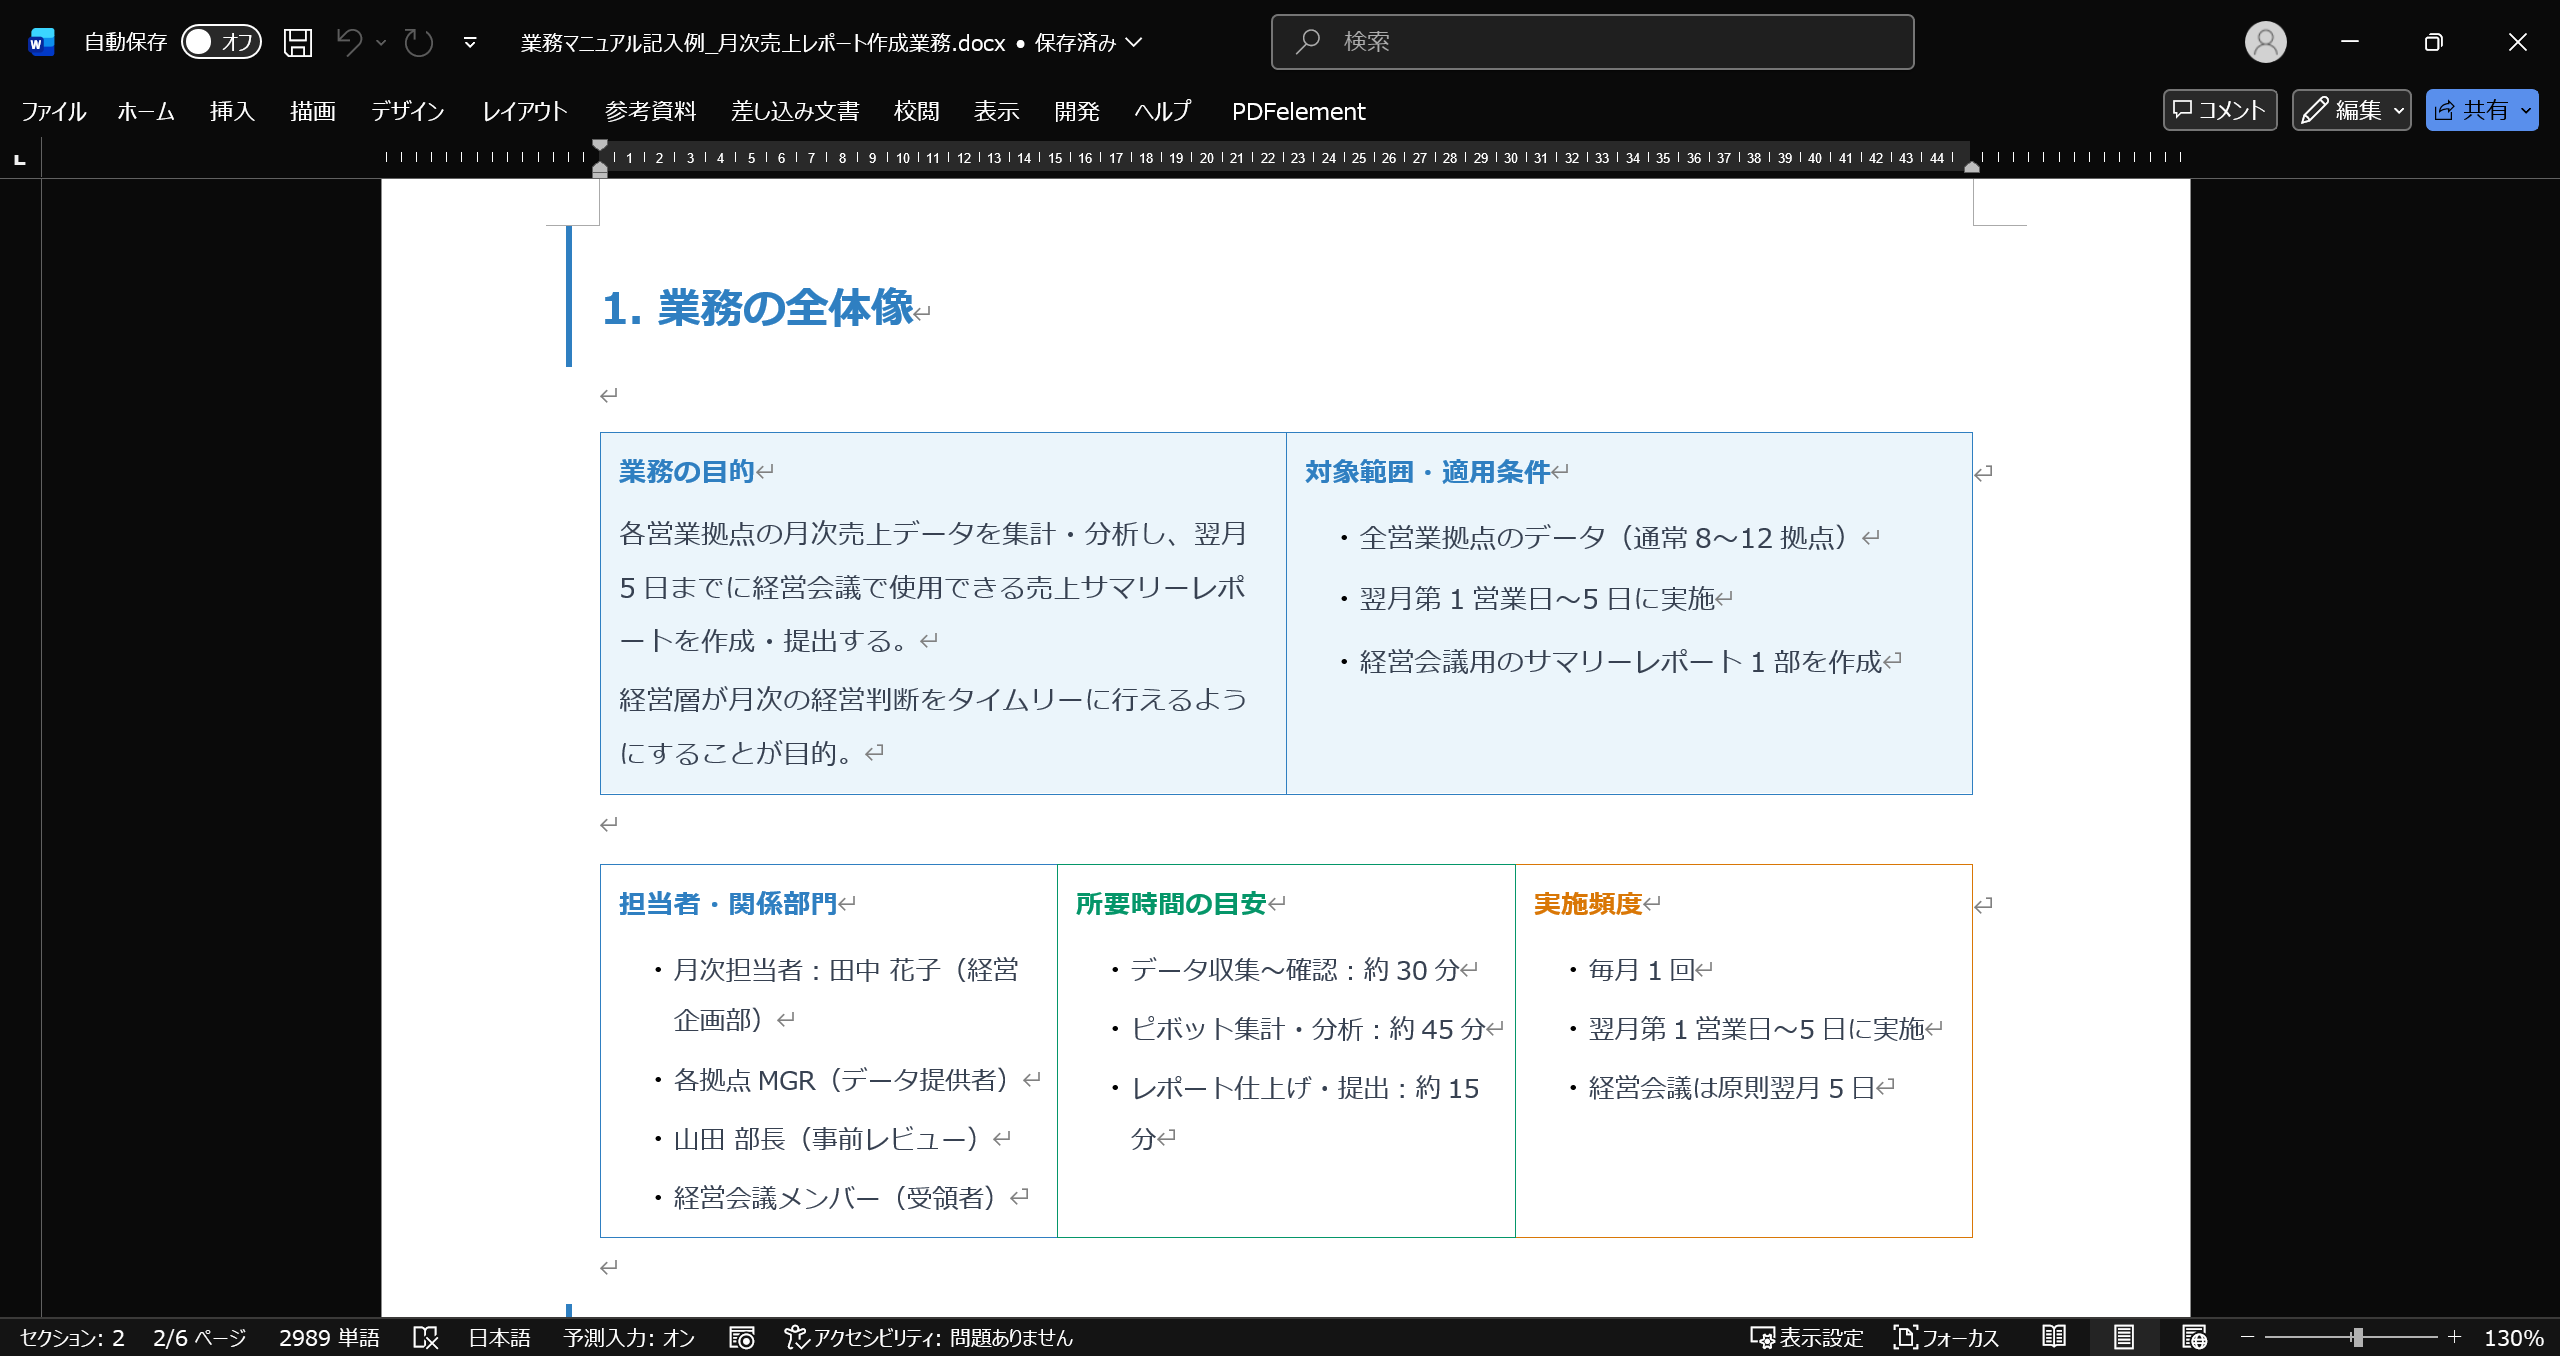This screenshot has width=2560, height=1356.
Task: Open the spelling check status icon
Action: (x=426, y=1337)
